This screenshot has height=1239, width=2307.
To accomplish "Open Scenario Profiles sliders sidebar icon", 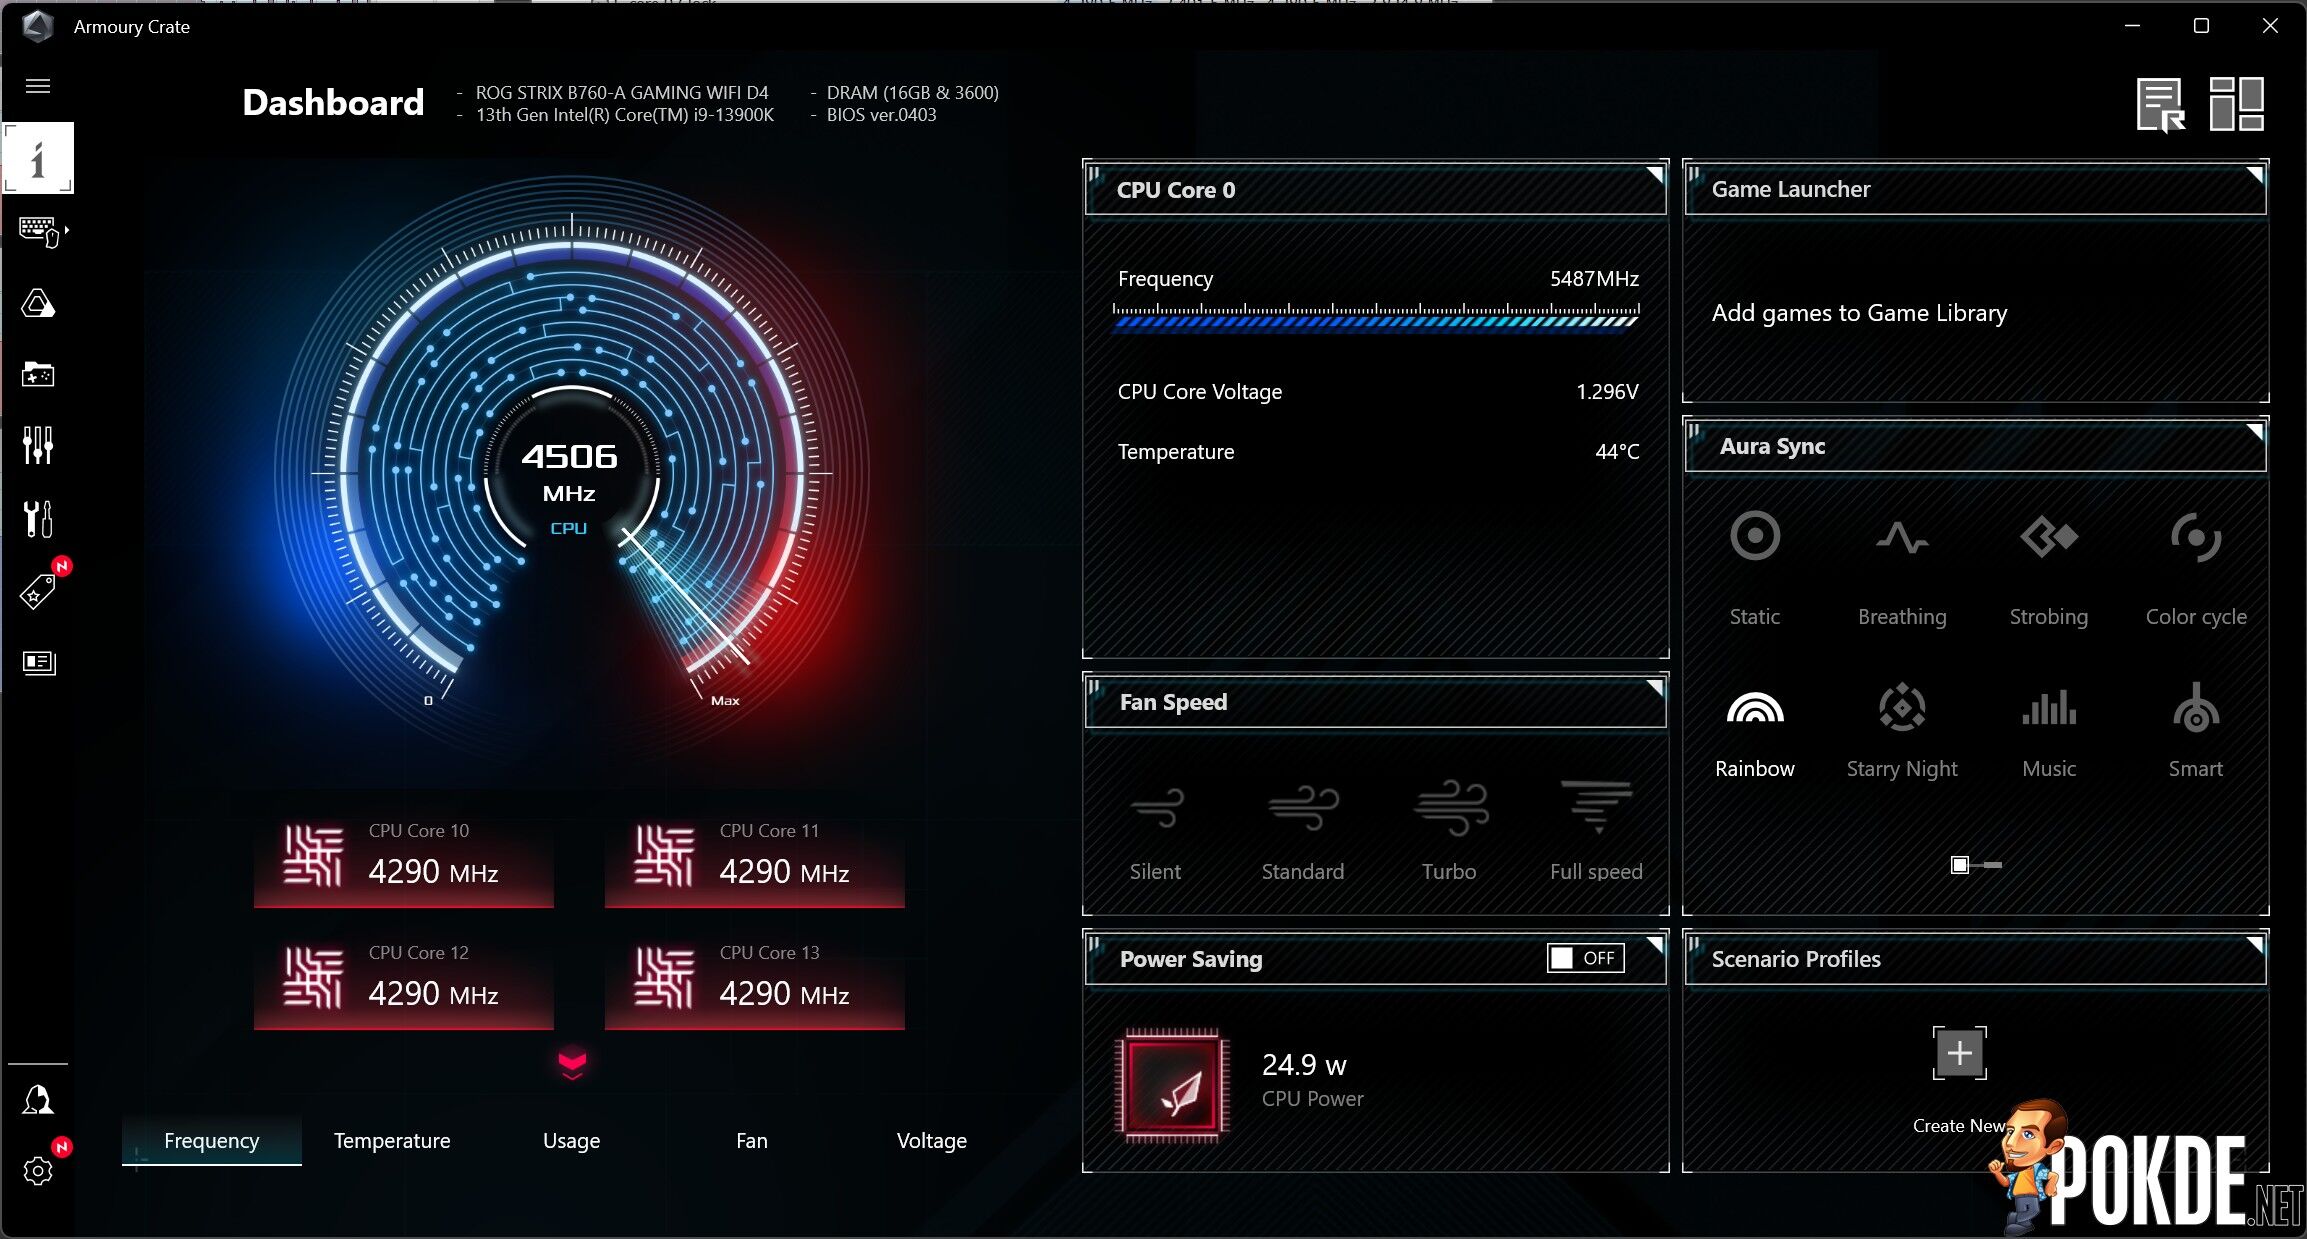I will (x=38, y=446).
